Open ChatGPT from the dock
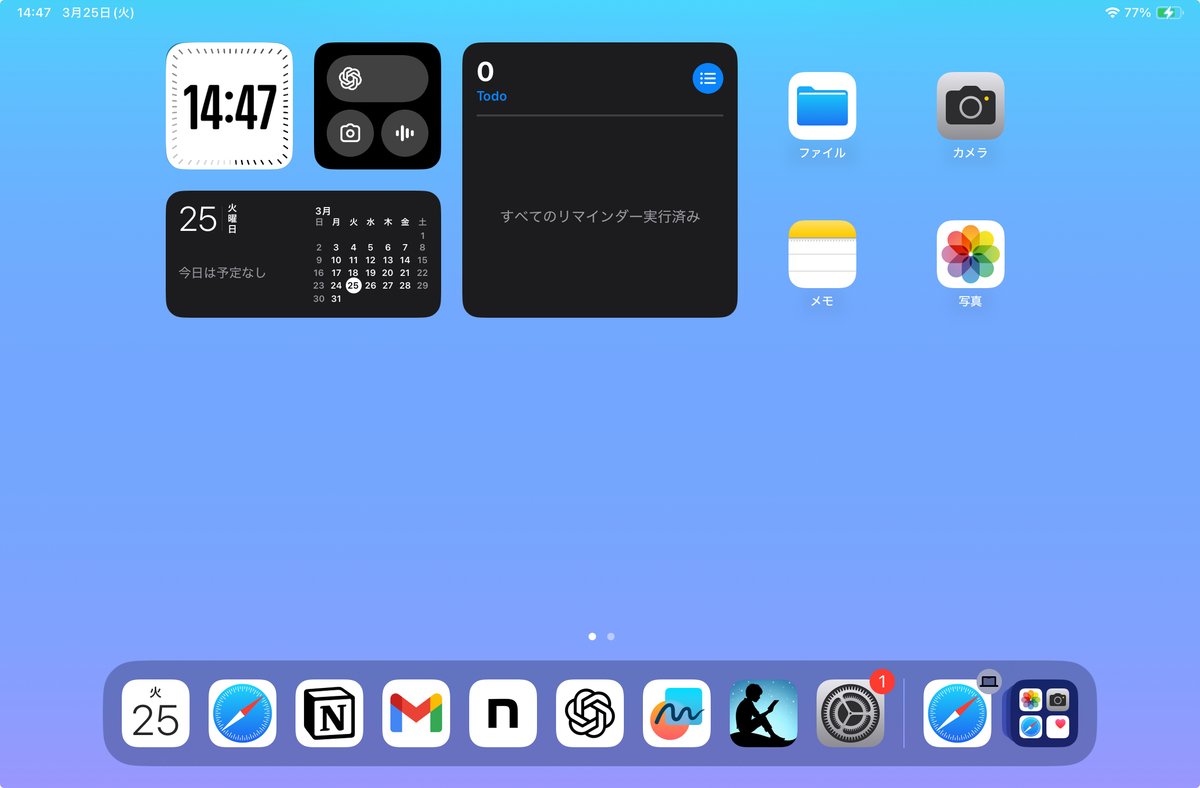Screen dimensions: 1200x788 [x=589, y=714]
